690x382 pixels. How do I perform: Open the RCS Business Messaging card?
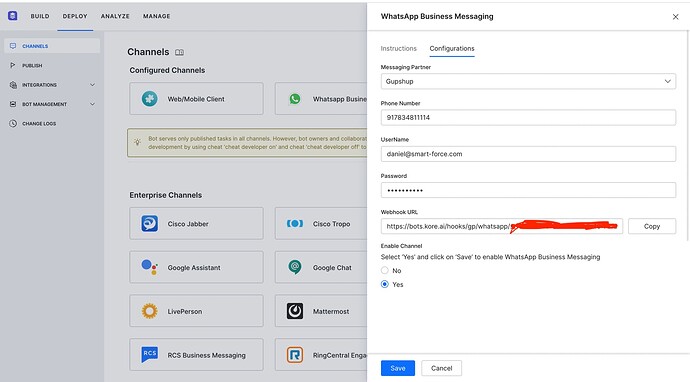[x=196, y=355]
